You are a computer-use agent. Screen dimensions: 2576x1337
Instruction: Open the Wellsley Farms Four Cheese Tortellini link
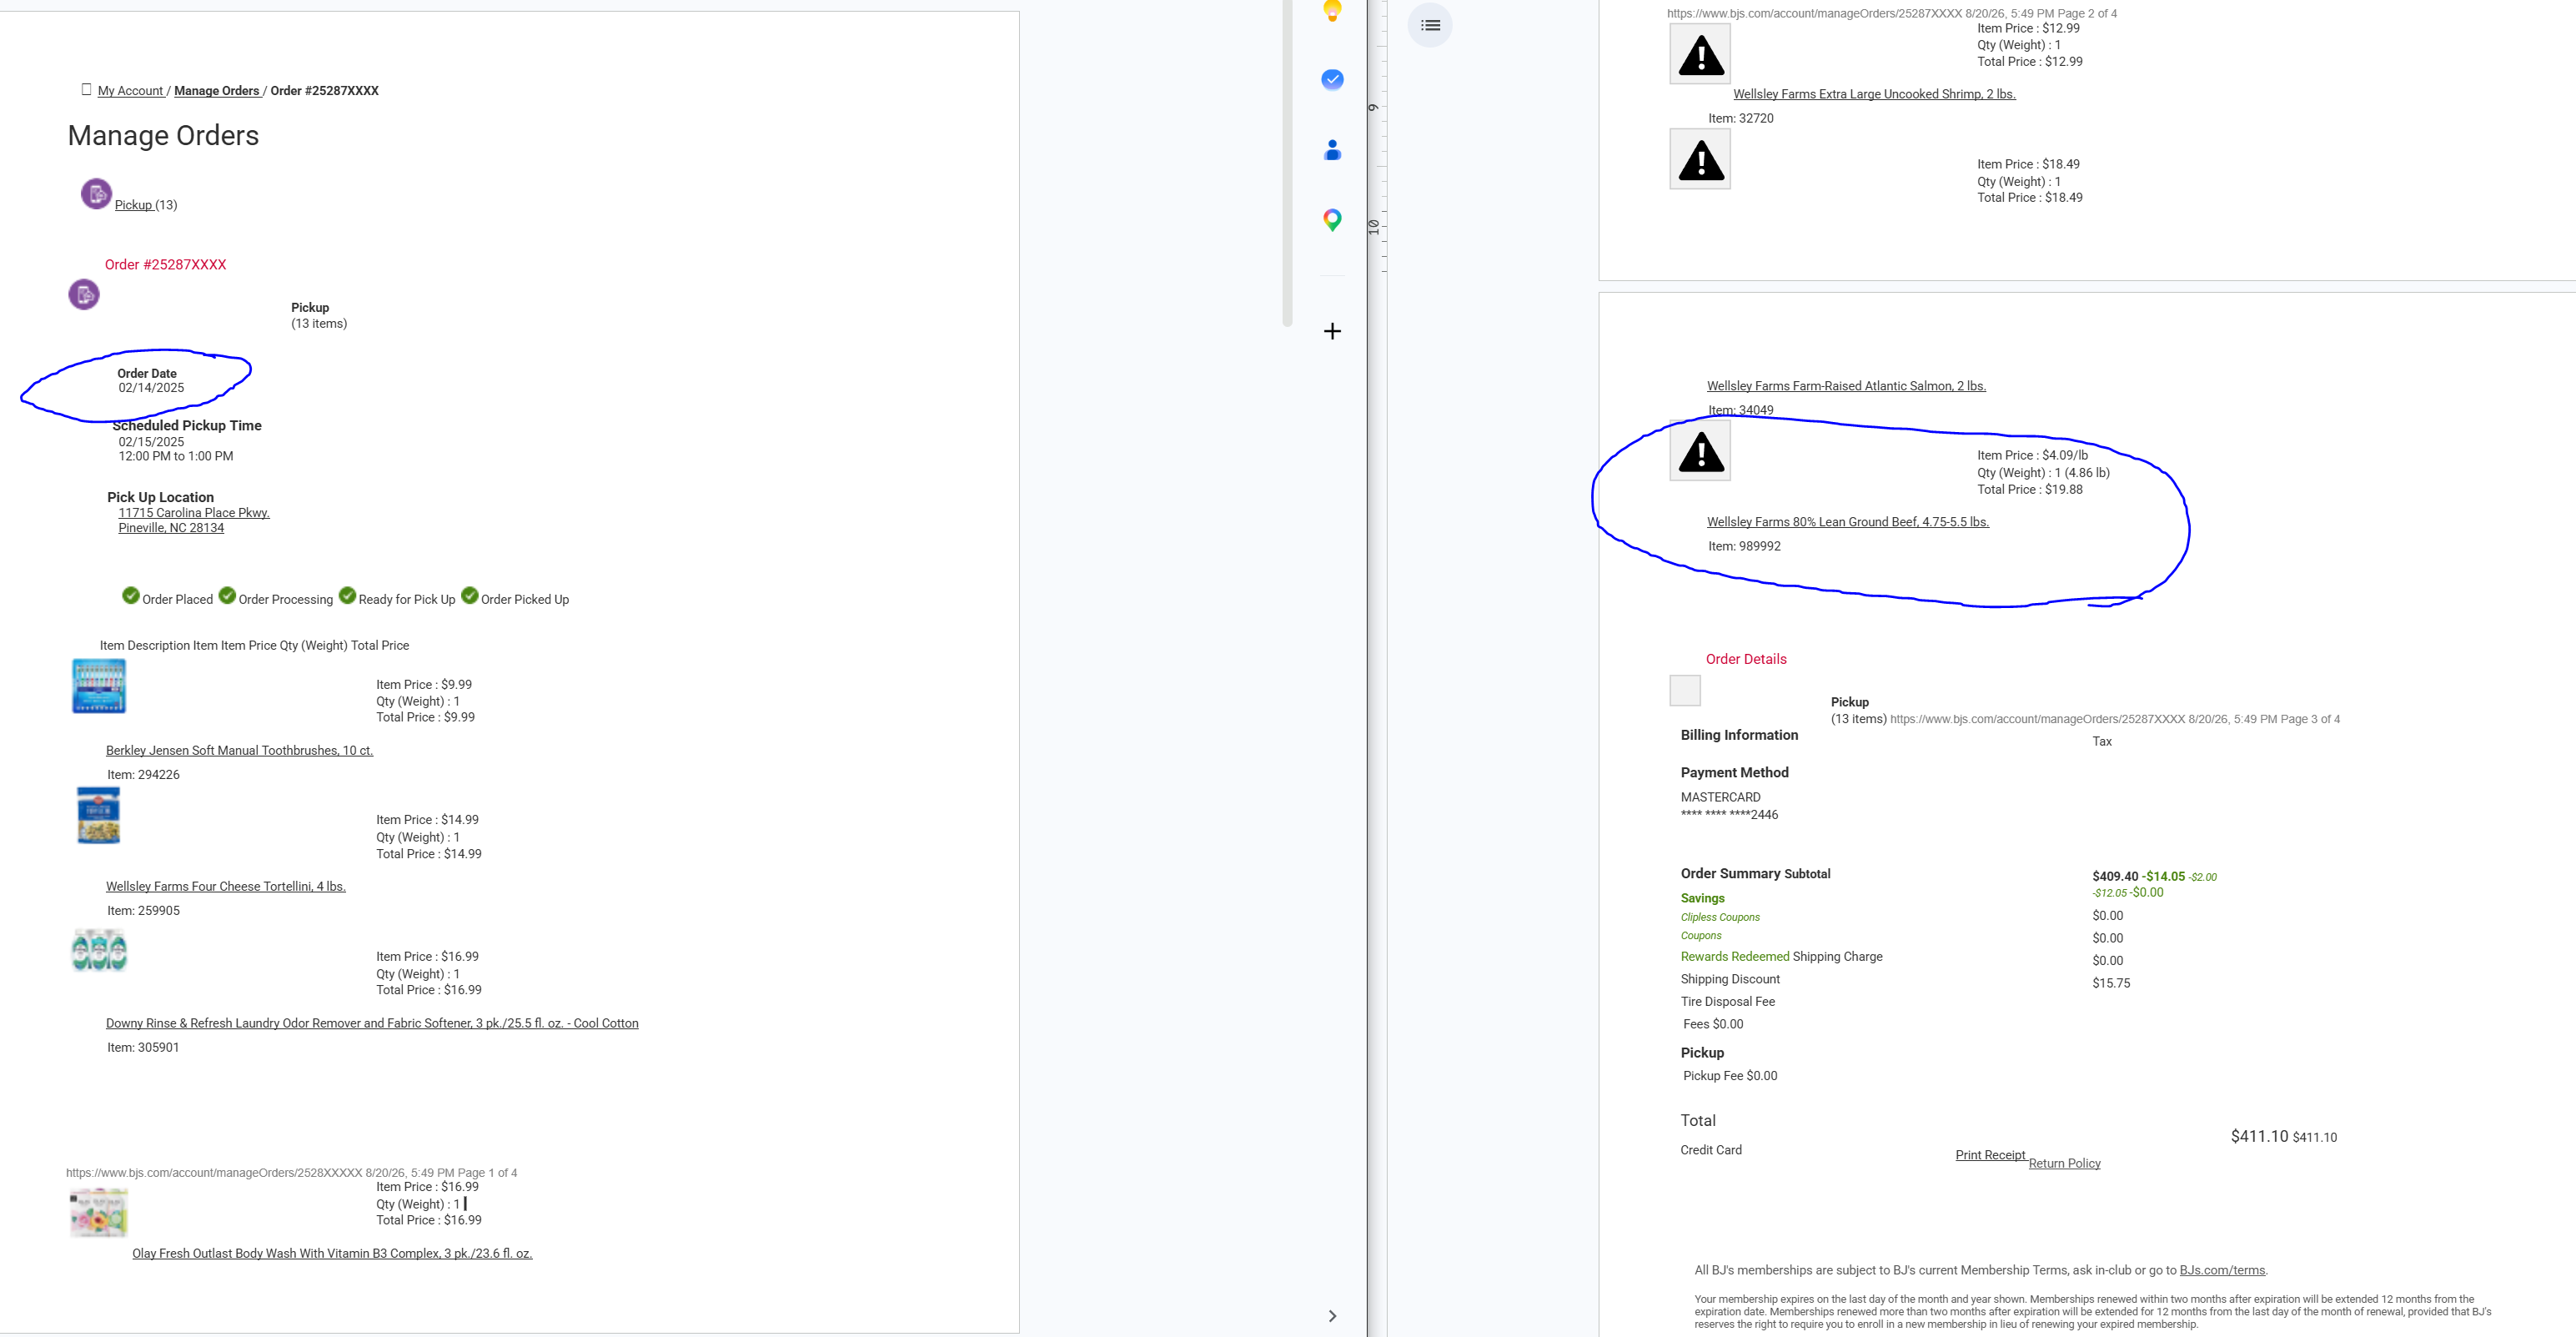[x=226, y=887]
